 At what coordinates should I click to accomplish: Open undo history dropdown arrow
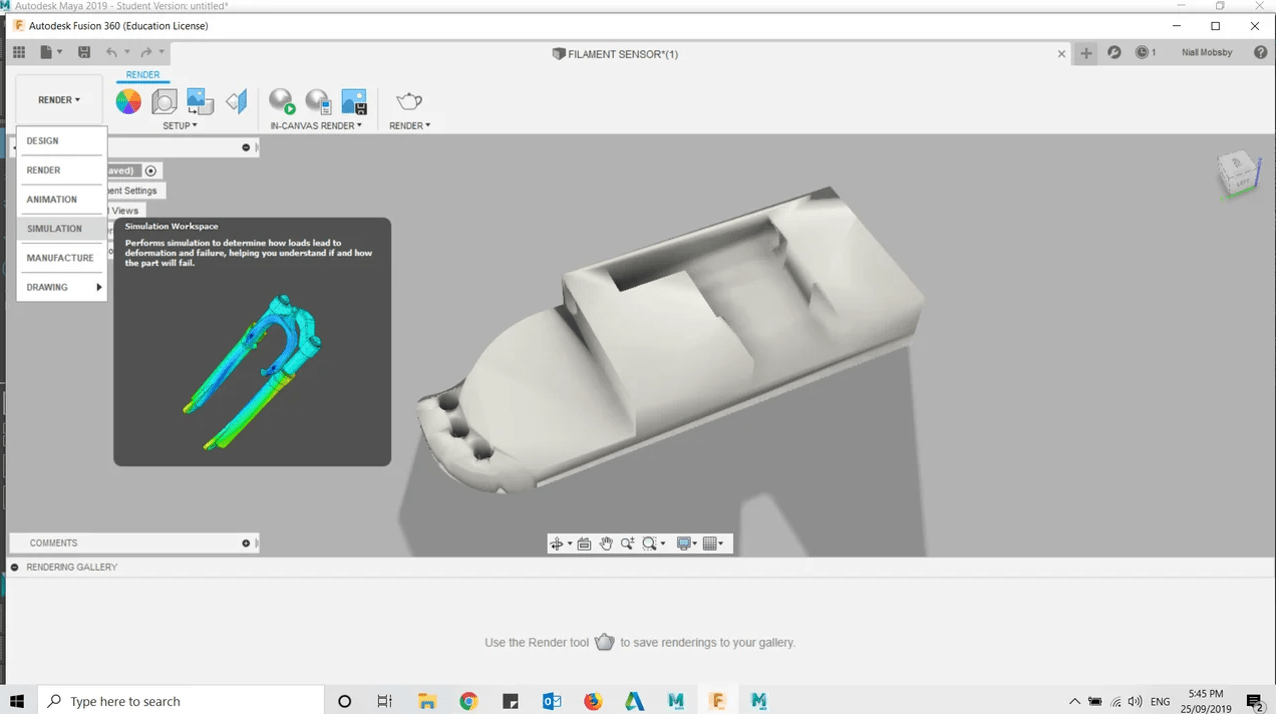127,53
